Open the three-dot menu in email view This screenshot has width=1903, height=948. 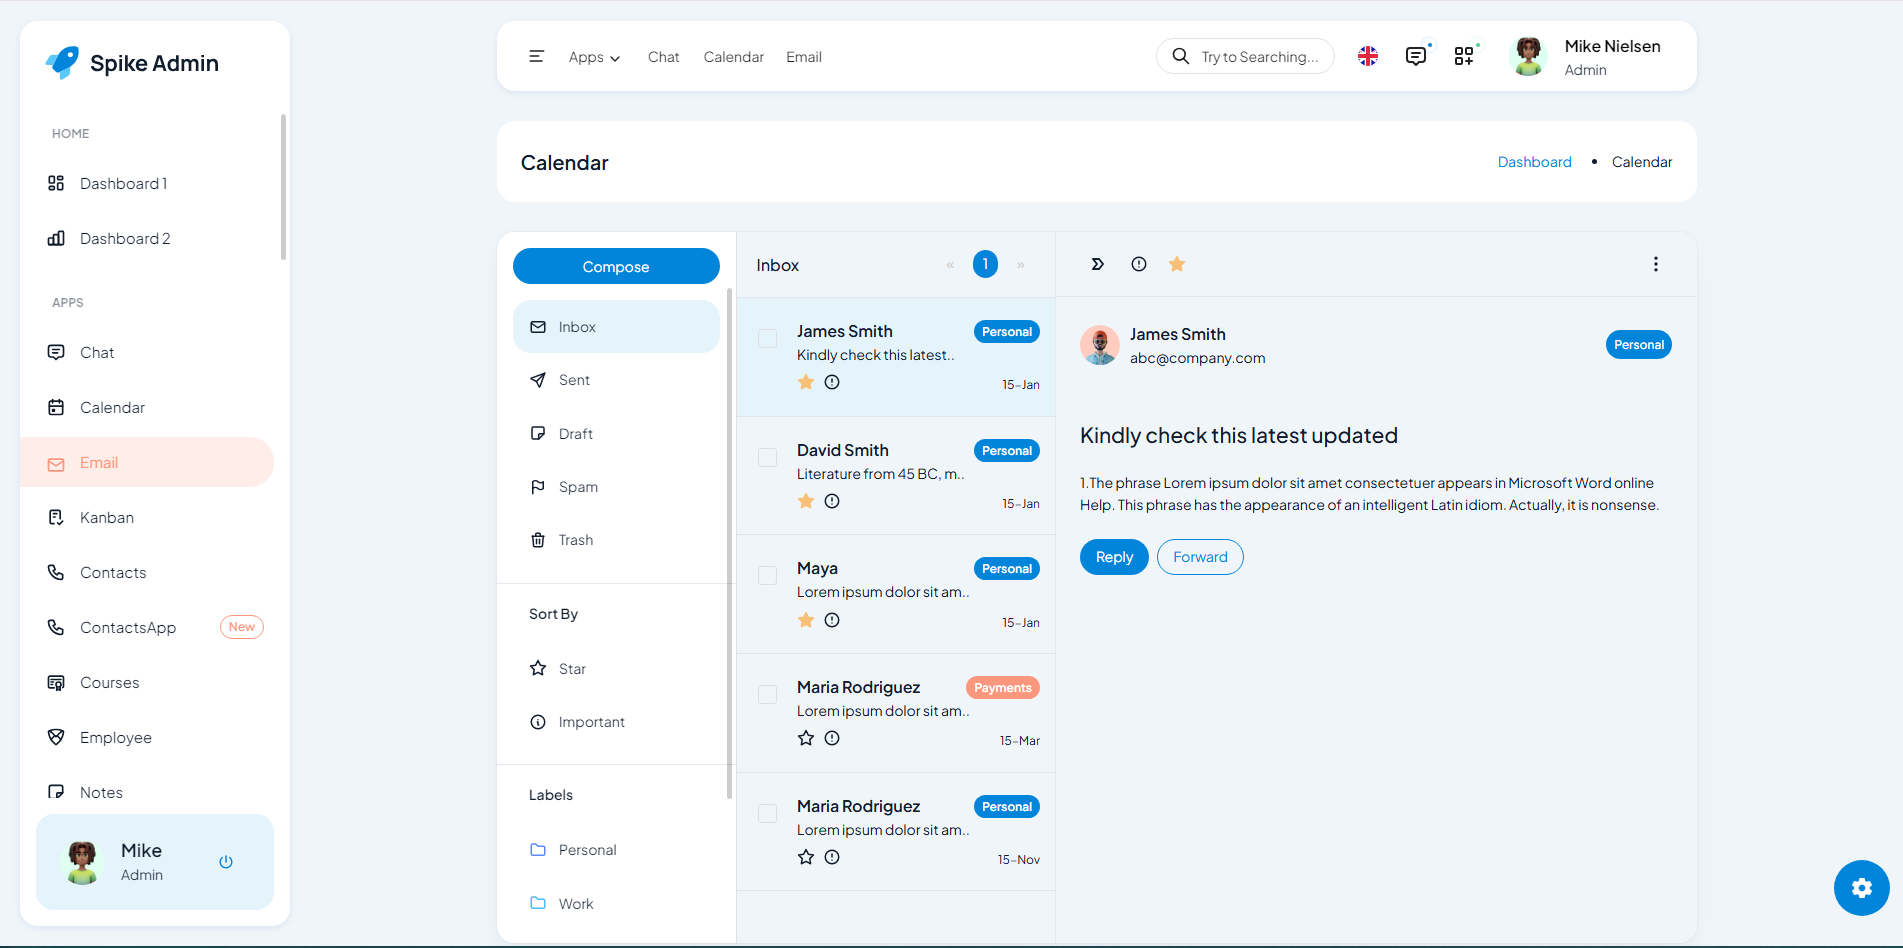[x=1656, y=264]
